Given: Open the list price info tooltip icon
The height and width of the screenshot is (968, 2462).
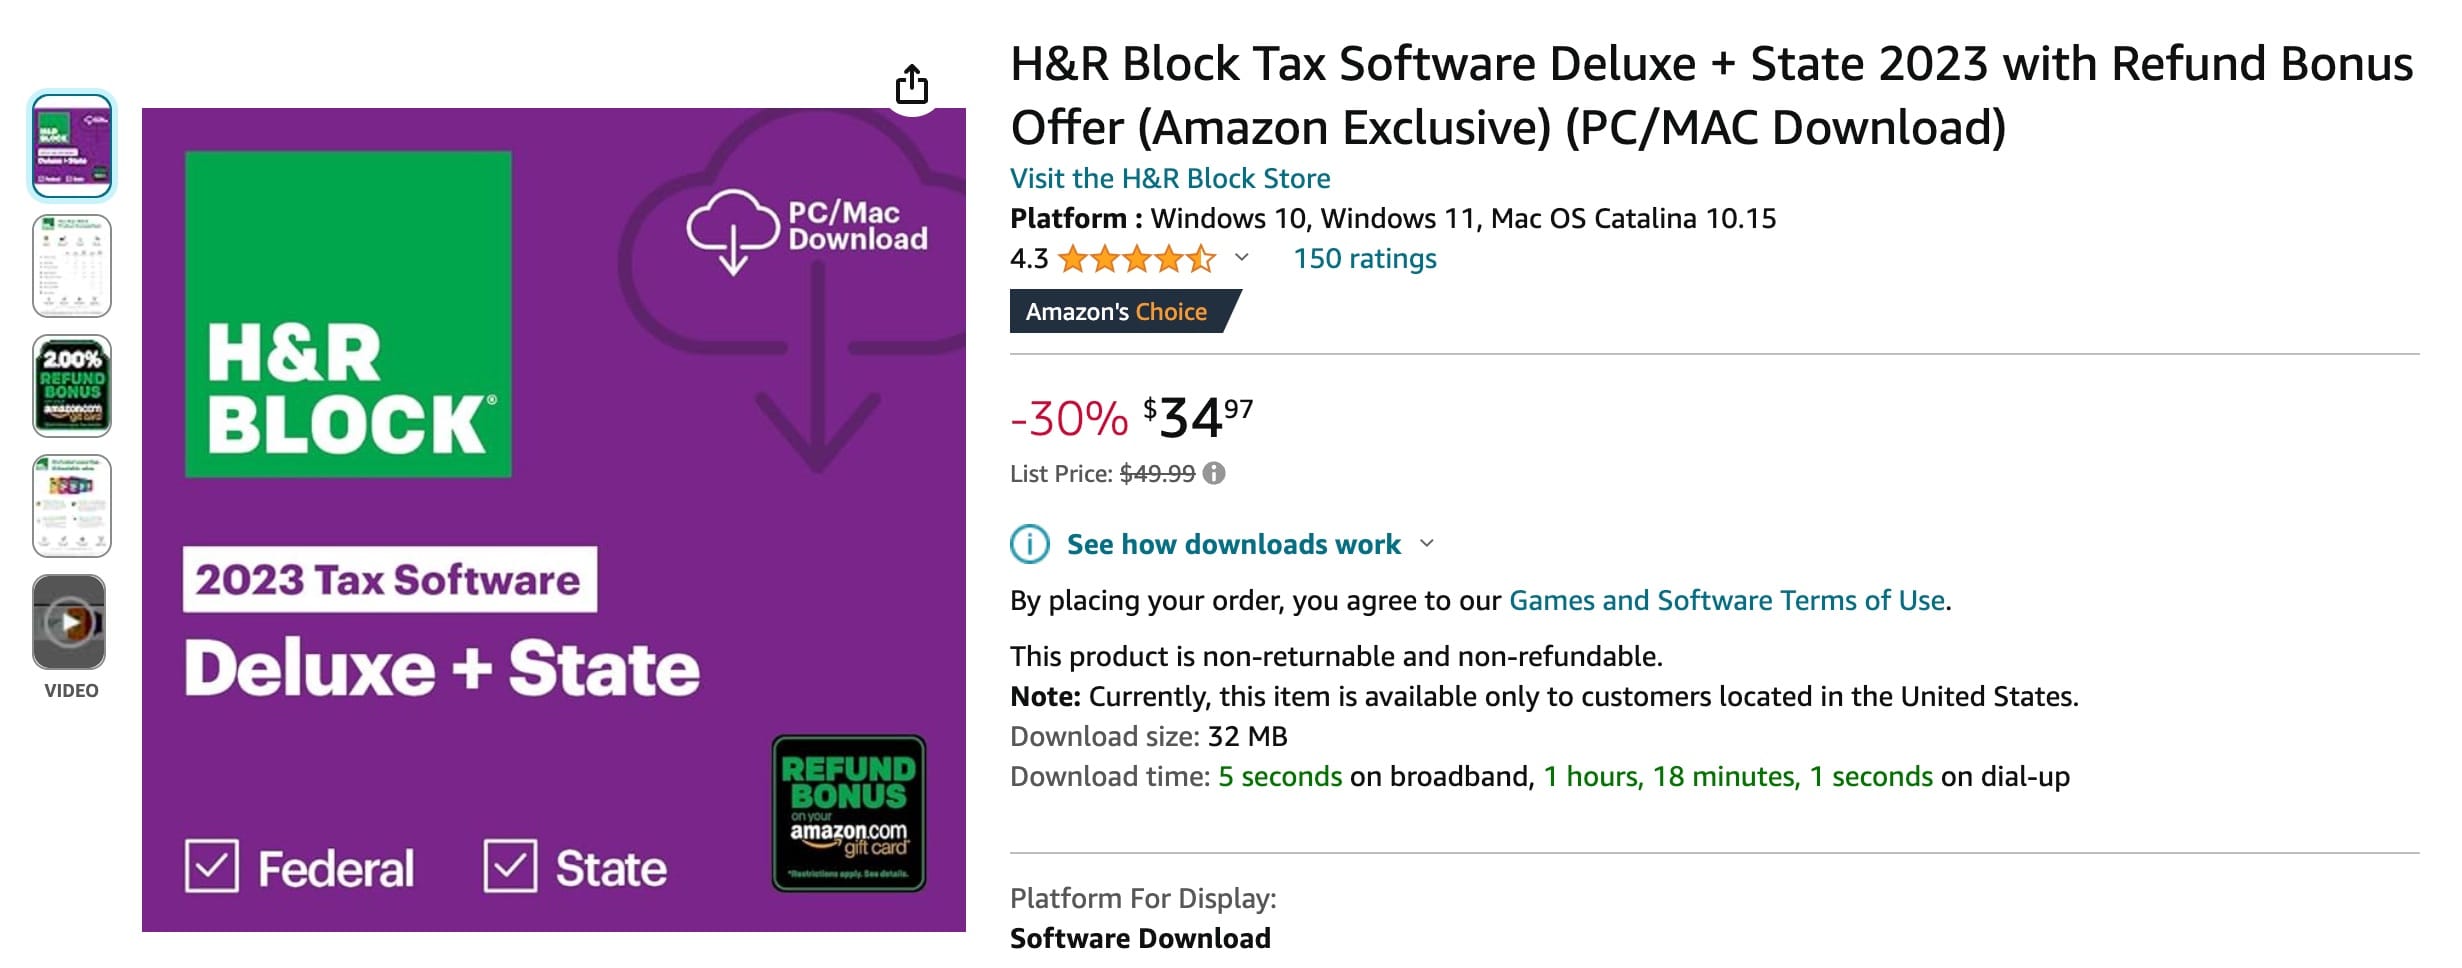Looking at the screenshot, I should point(1216,475).
